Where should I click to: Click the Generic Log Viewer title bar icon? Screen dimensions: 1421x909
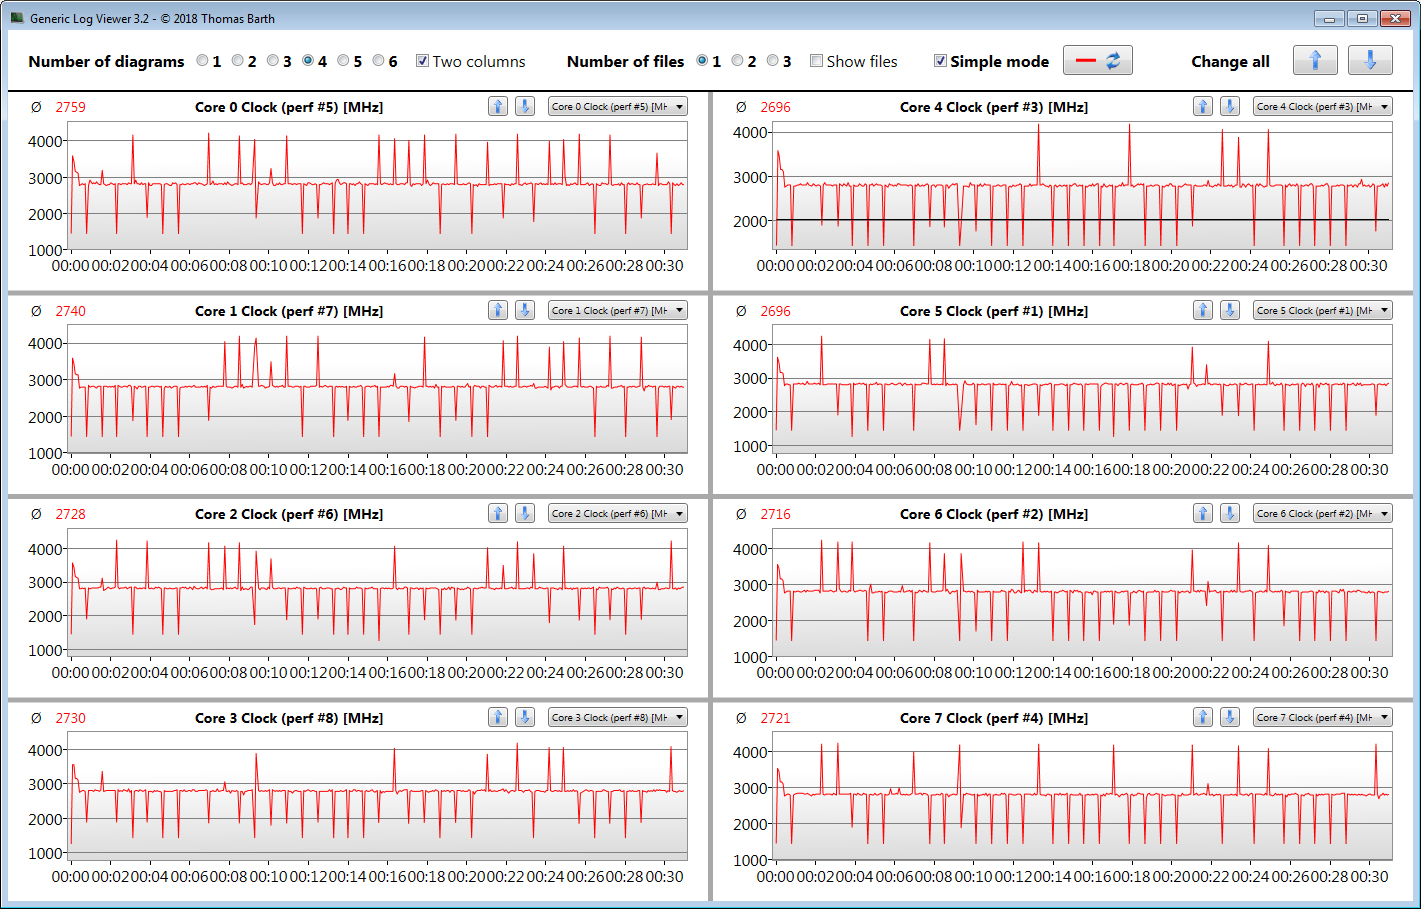tap(17, 18)
